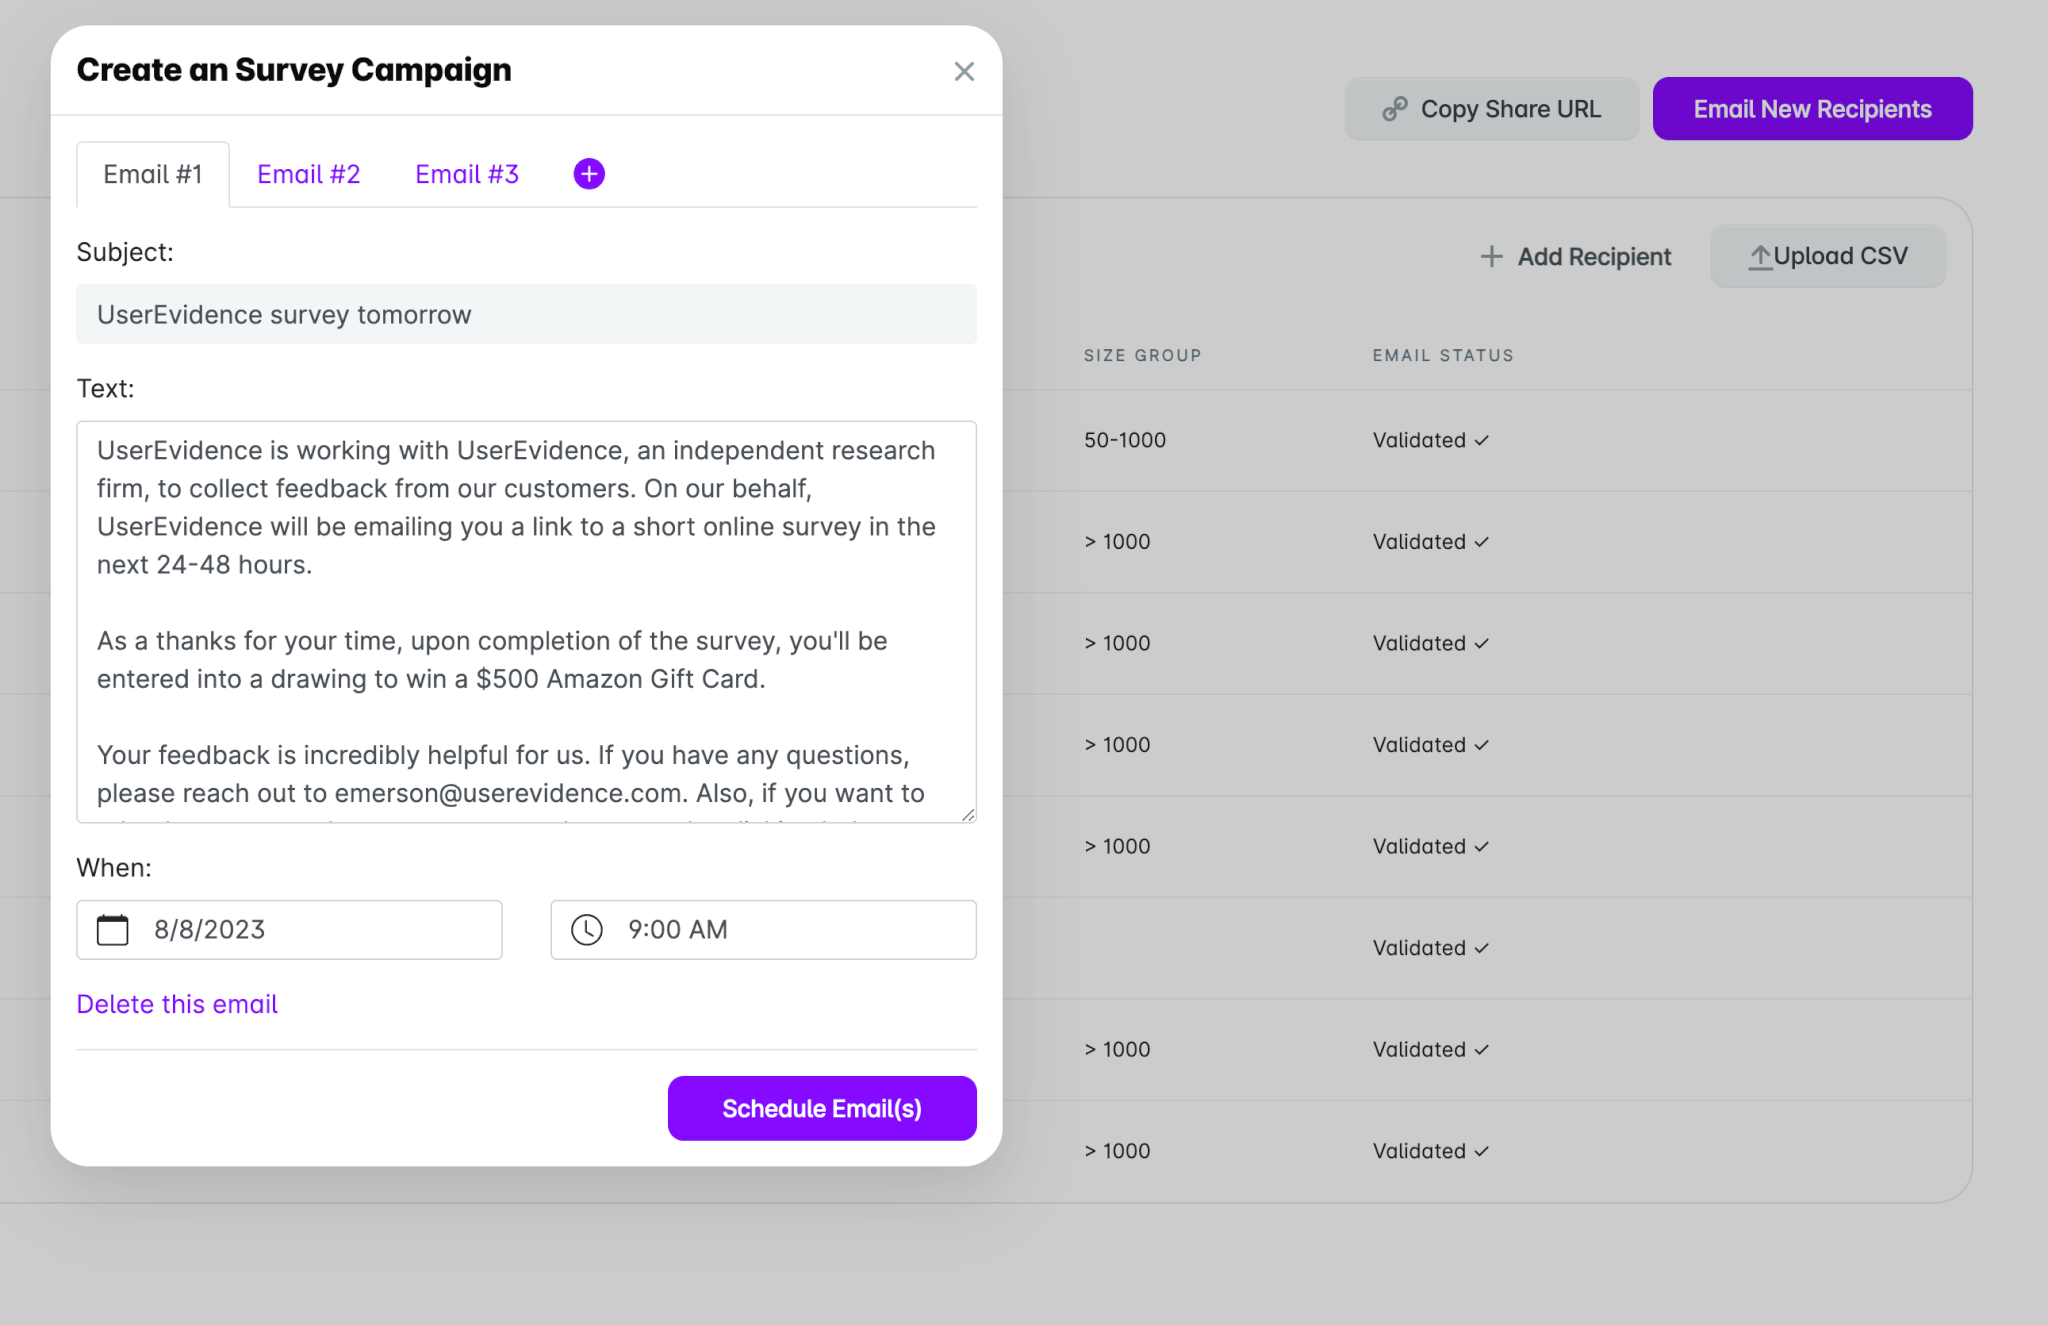Click the Delete this email link
The width and height of the screenshot is (2048, 1325).
(x=177, y=1004)
